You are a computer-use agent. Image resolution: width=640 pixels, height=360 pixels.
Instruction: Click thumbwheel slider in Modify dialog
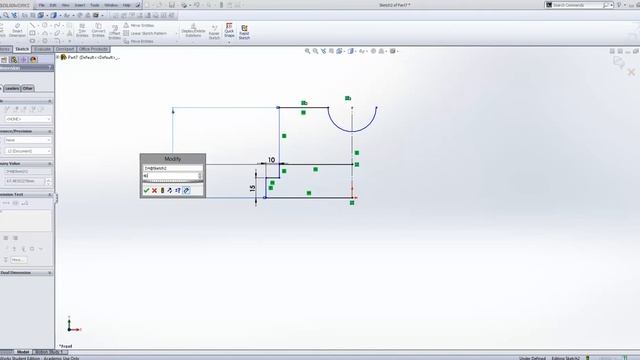[172, 182]
